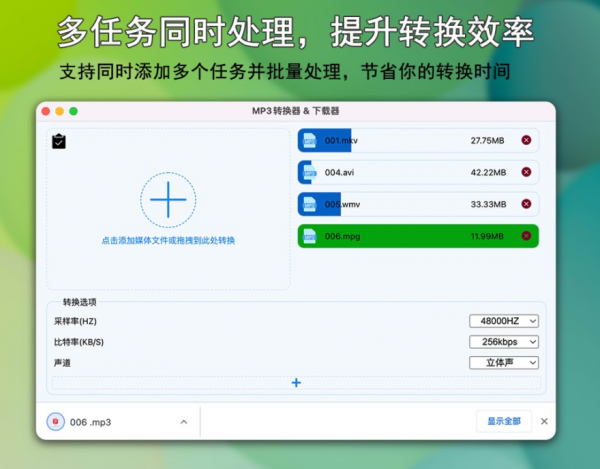
Task: Select the 004.avi file name
Action: click(339, 173)
